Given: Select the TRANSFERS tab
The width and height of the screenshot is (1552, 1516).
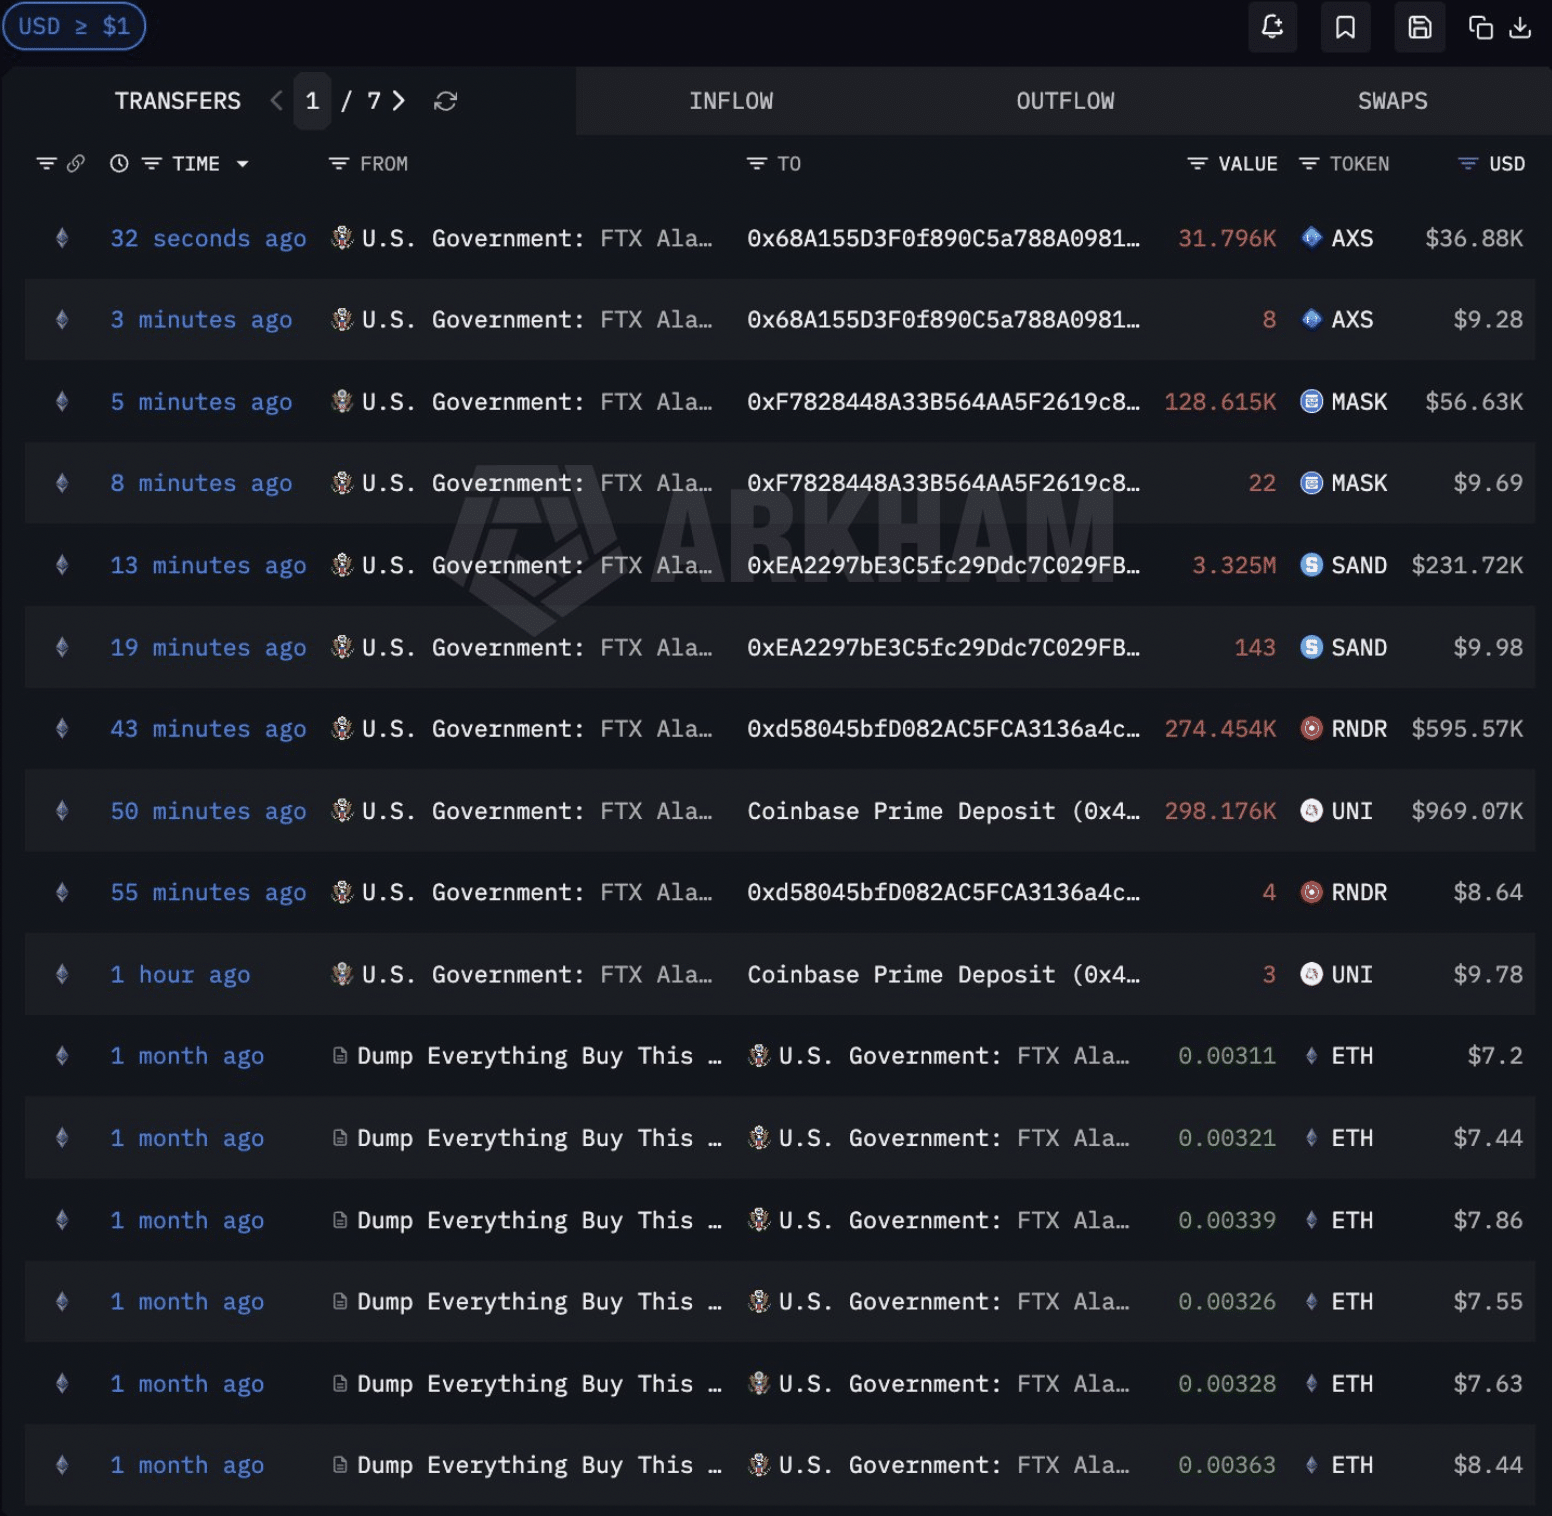Looking at the screenshot, I should 178,101.
